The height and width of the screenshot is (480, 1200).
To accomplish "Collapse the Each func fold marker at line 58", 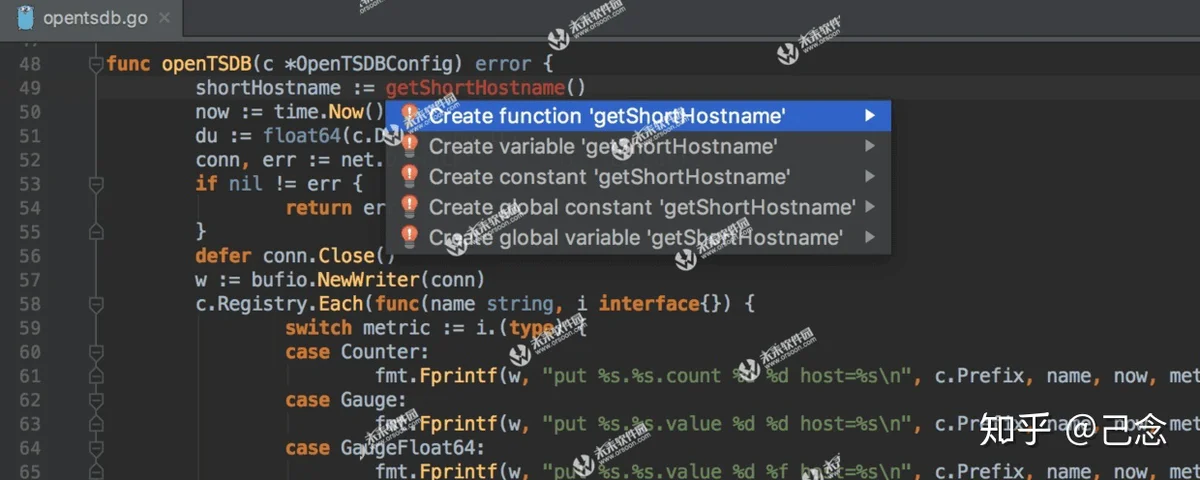I will pyautogui.click(x=96, y=304).
